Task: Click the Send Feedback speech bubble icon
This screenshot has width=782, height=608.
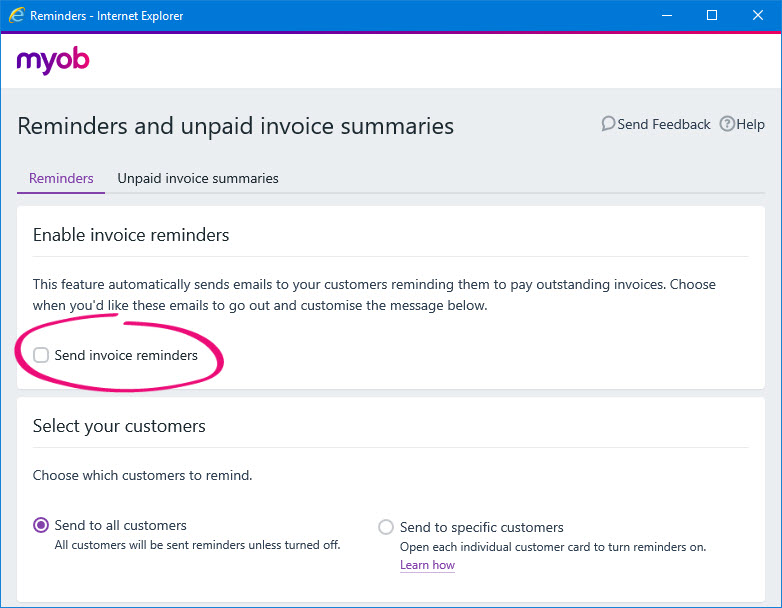Action: 608,124
